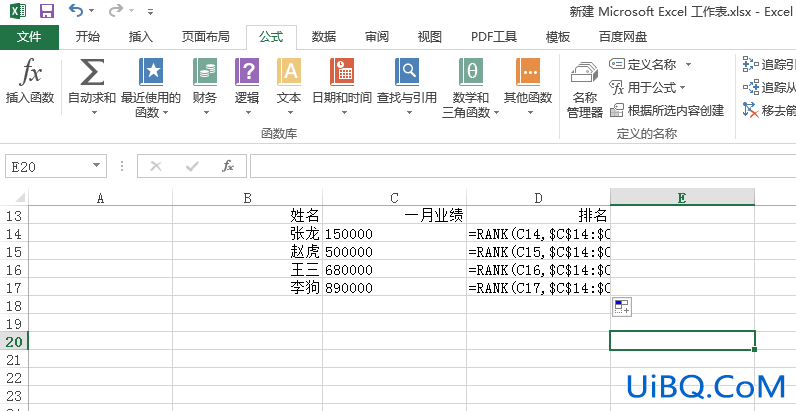Switch to the View (视图) tab
The width and height of the screenshot is (796, 411).
(429, 37)
